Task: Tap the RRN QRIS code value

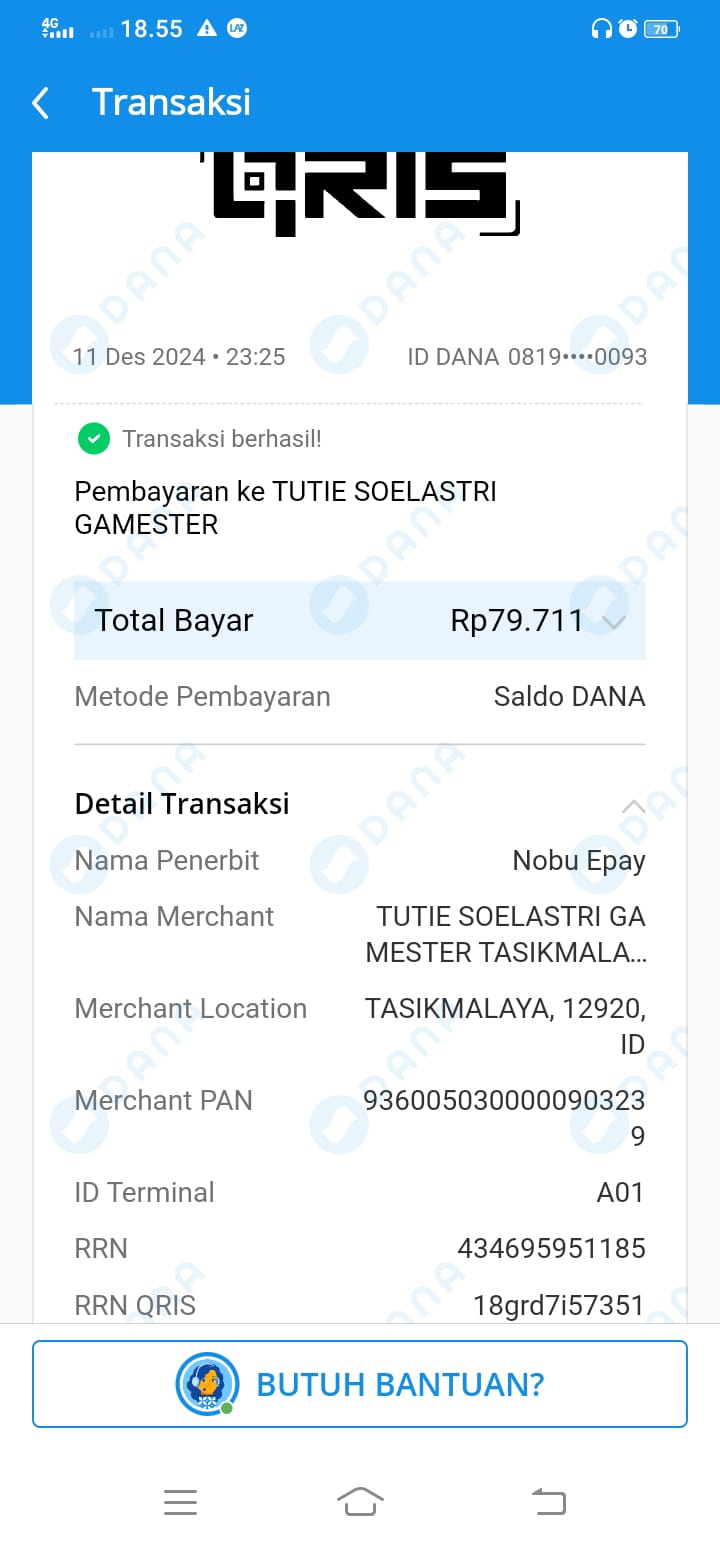Action: [558, 1305]
